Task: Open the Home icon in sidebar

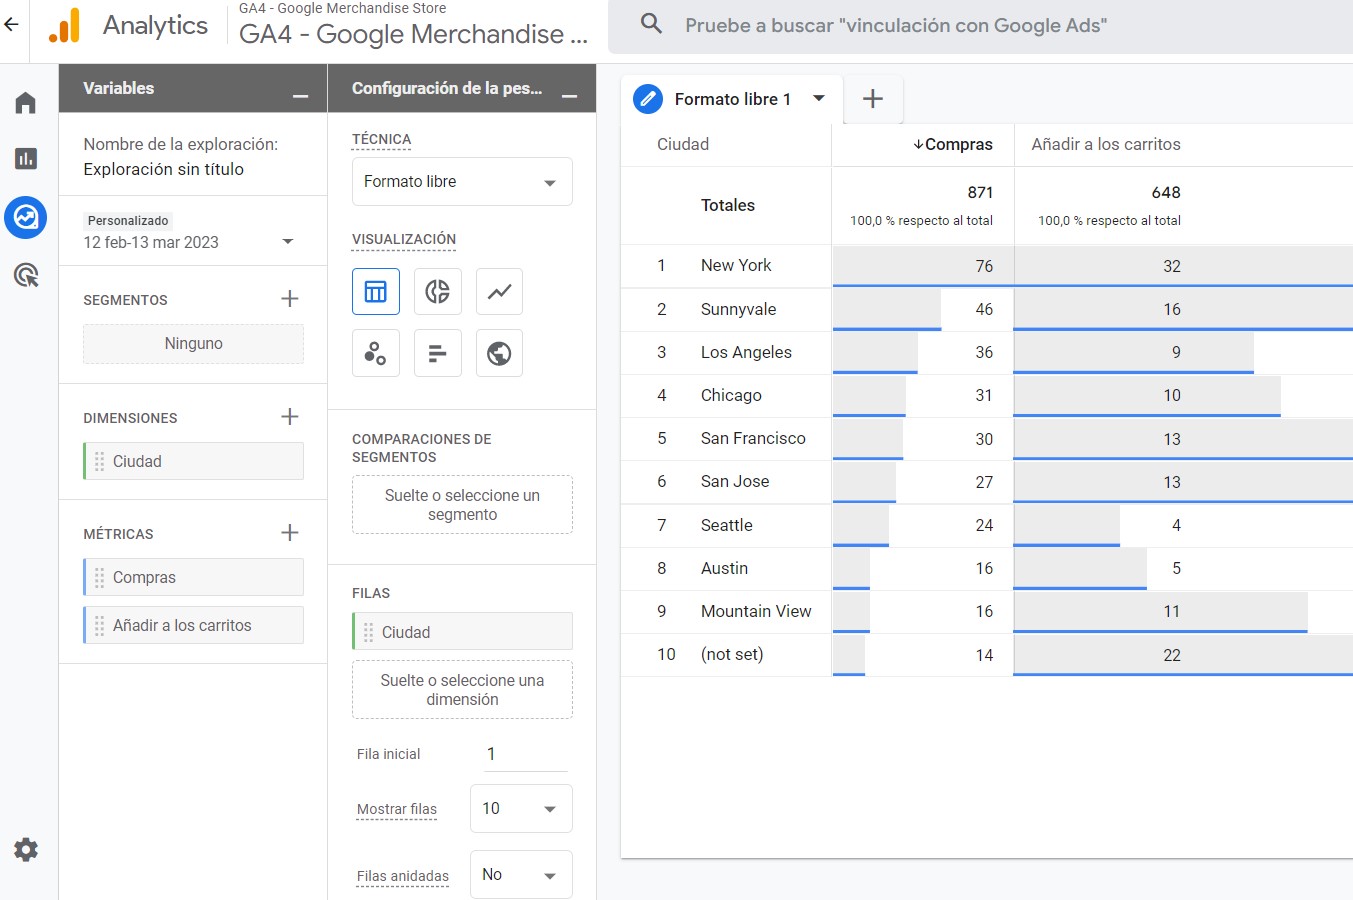Action: (26, 103)
